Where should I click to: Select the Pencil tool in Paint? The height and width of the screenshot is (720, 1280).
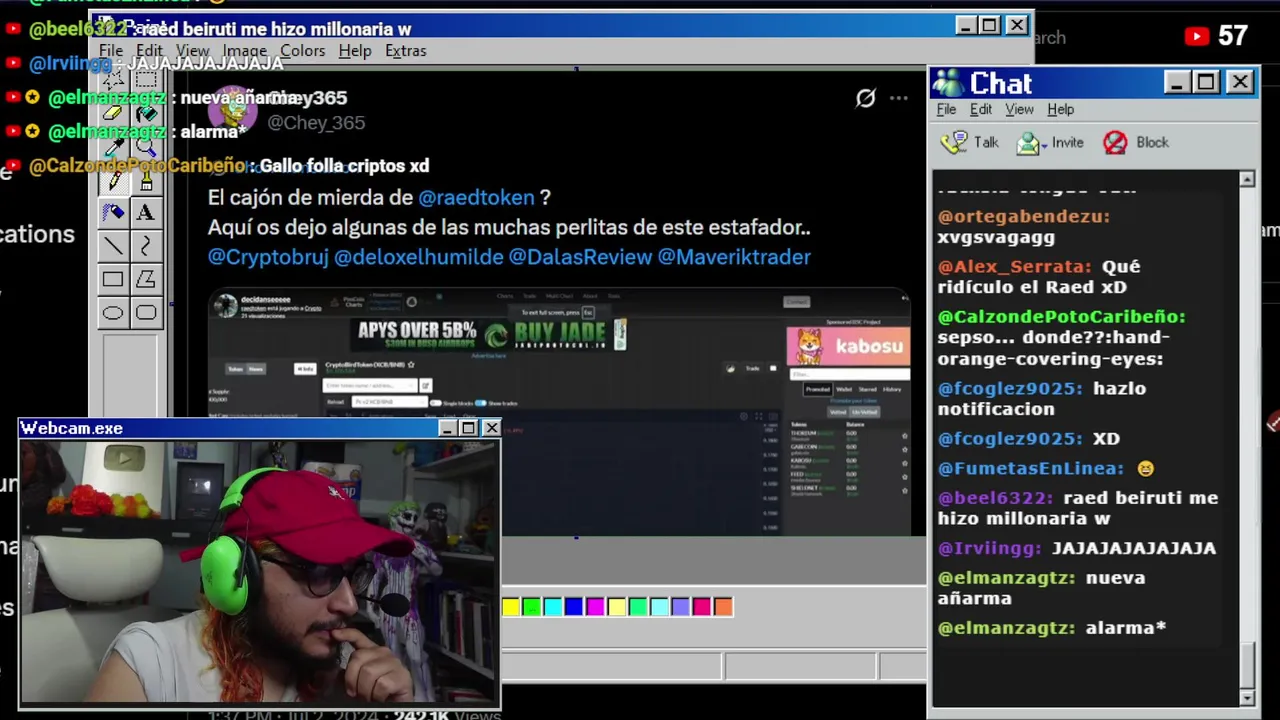click(x=113, y=180)
